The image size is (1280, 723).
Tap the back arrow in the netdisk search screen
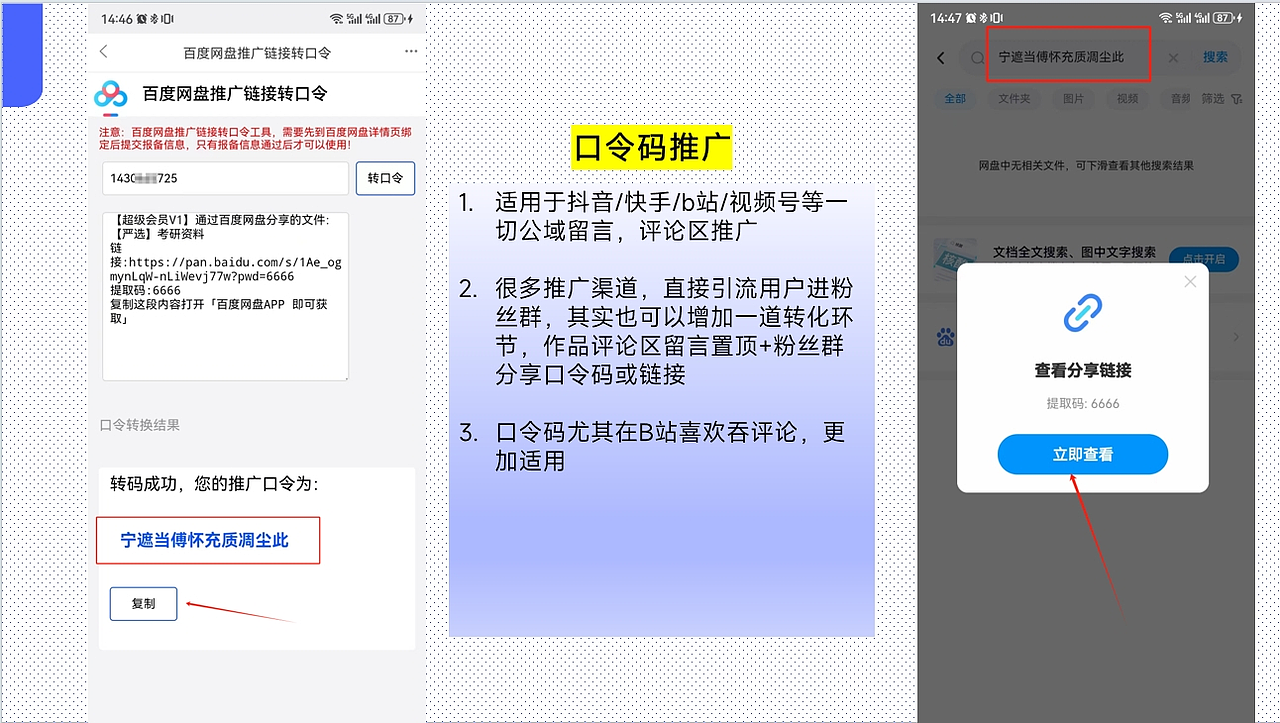940,58
